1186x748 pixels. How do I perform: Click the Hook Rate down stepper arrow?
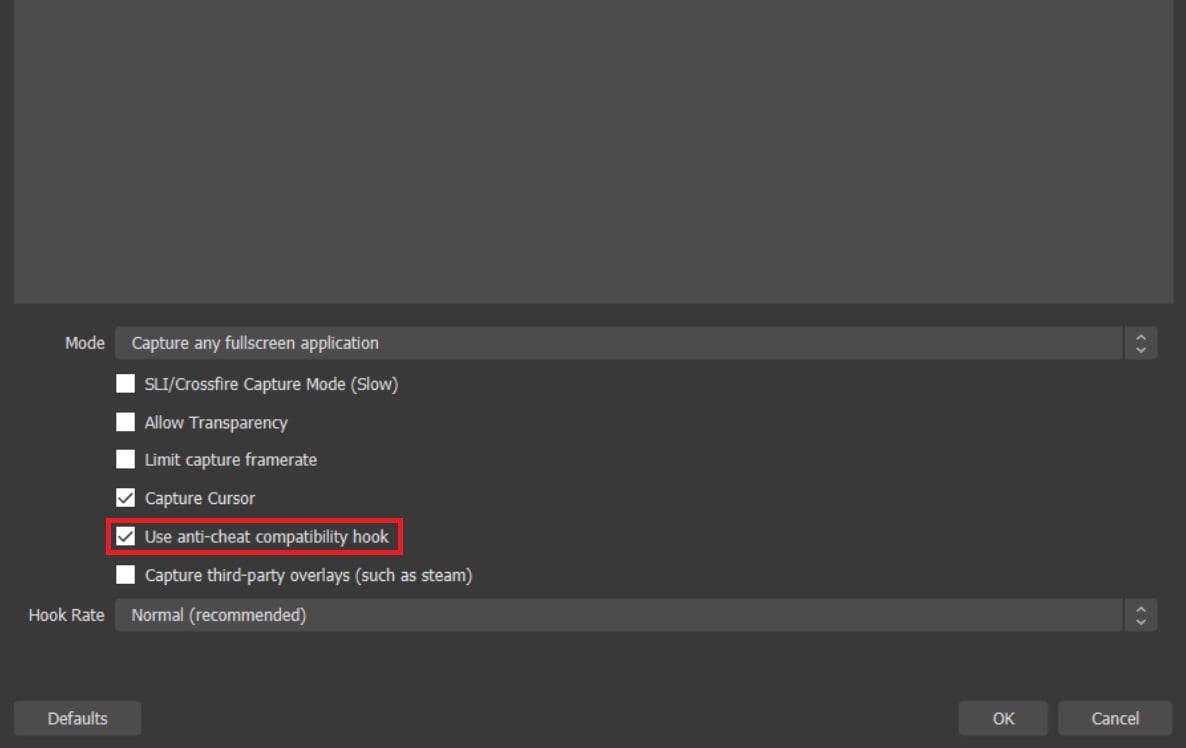(1139, 620)
